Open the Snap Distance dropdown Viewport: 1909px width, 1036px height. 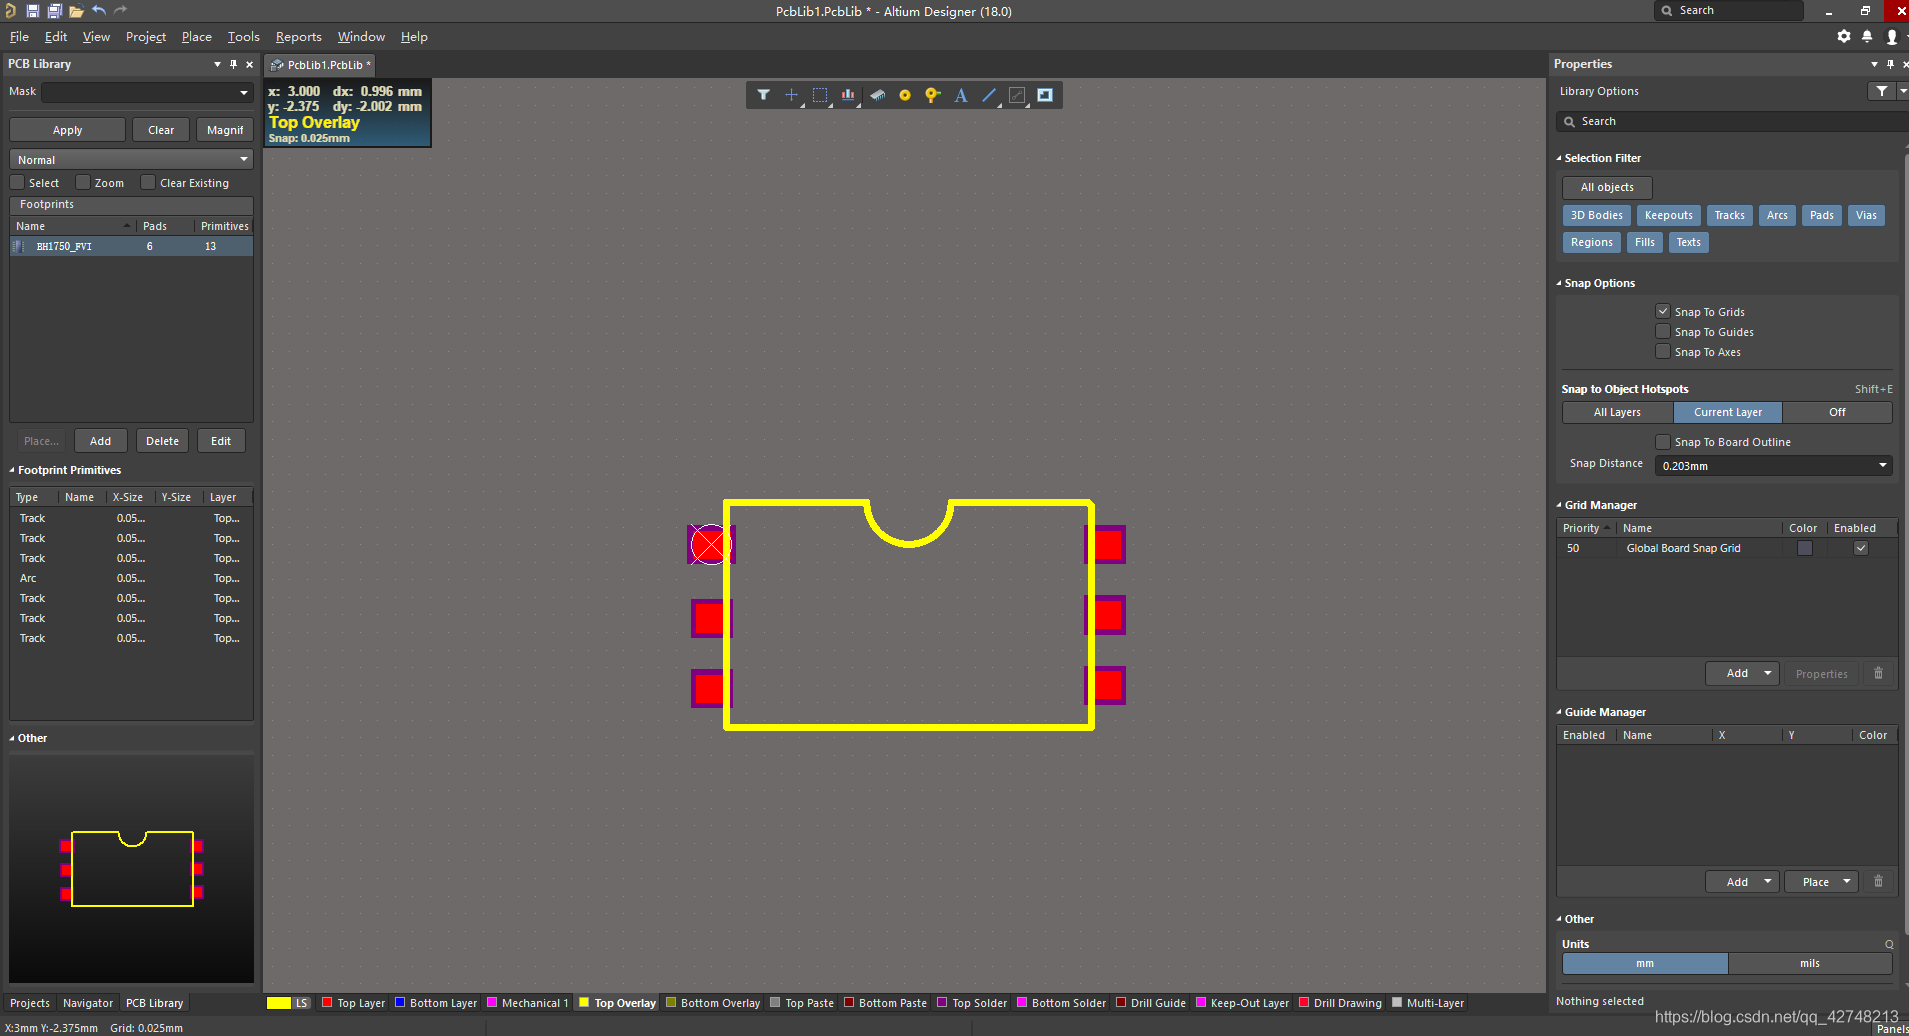[1882, 465]
